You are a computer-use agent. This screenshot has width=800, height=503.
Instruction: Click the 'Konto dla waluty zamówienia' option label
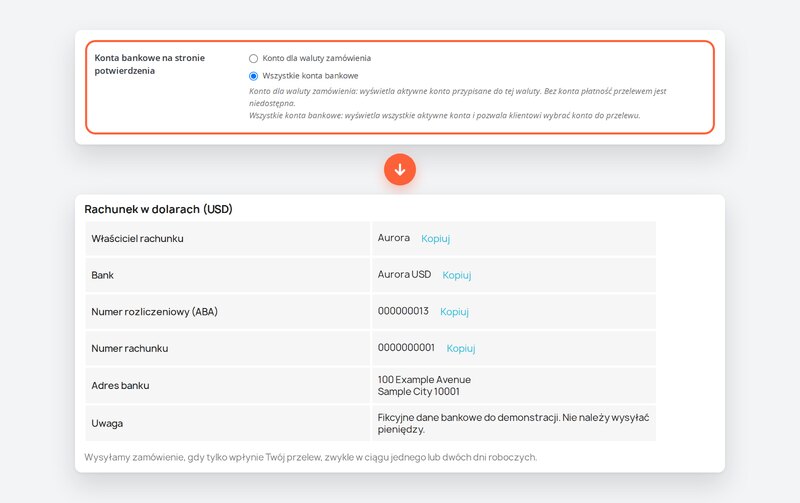click(x=316, y=58)
